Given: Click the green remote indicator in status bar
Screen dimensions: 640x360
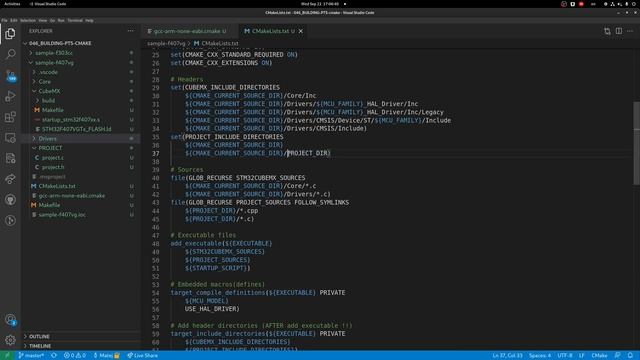Looking at the screenshot, I should point(7,356).
